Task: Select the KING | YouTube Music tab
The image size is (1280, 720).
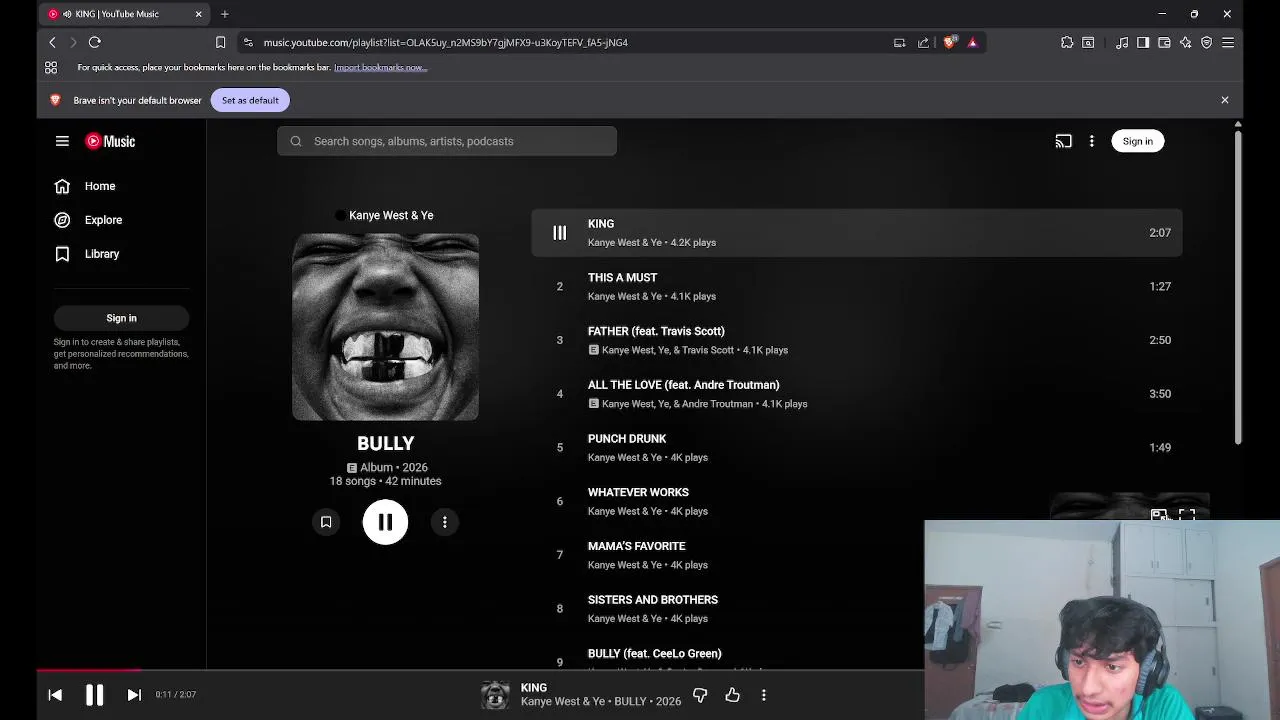Action: click(124, 14)
